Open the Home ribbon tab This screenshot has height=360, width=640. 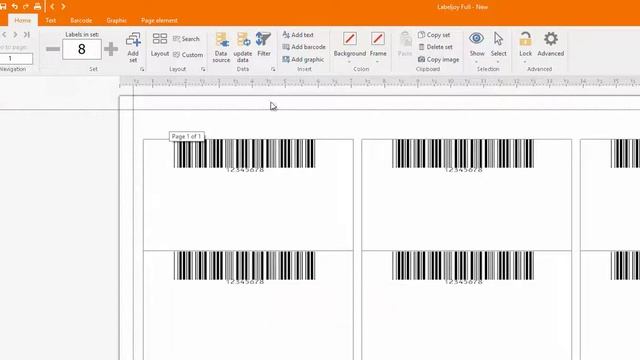point(22,20)
